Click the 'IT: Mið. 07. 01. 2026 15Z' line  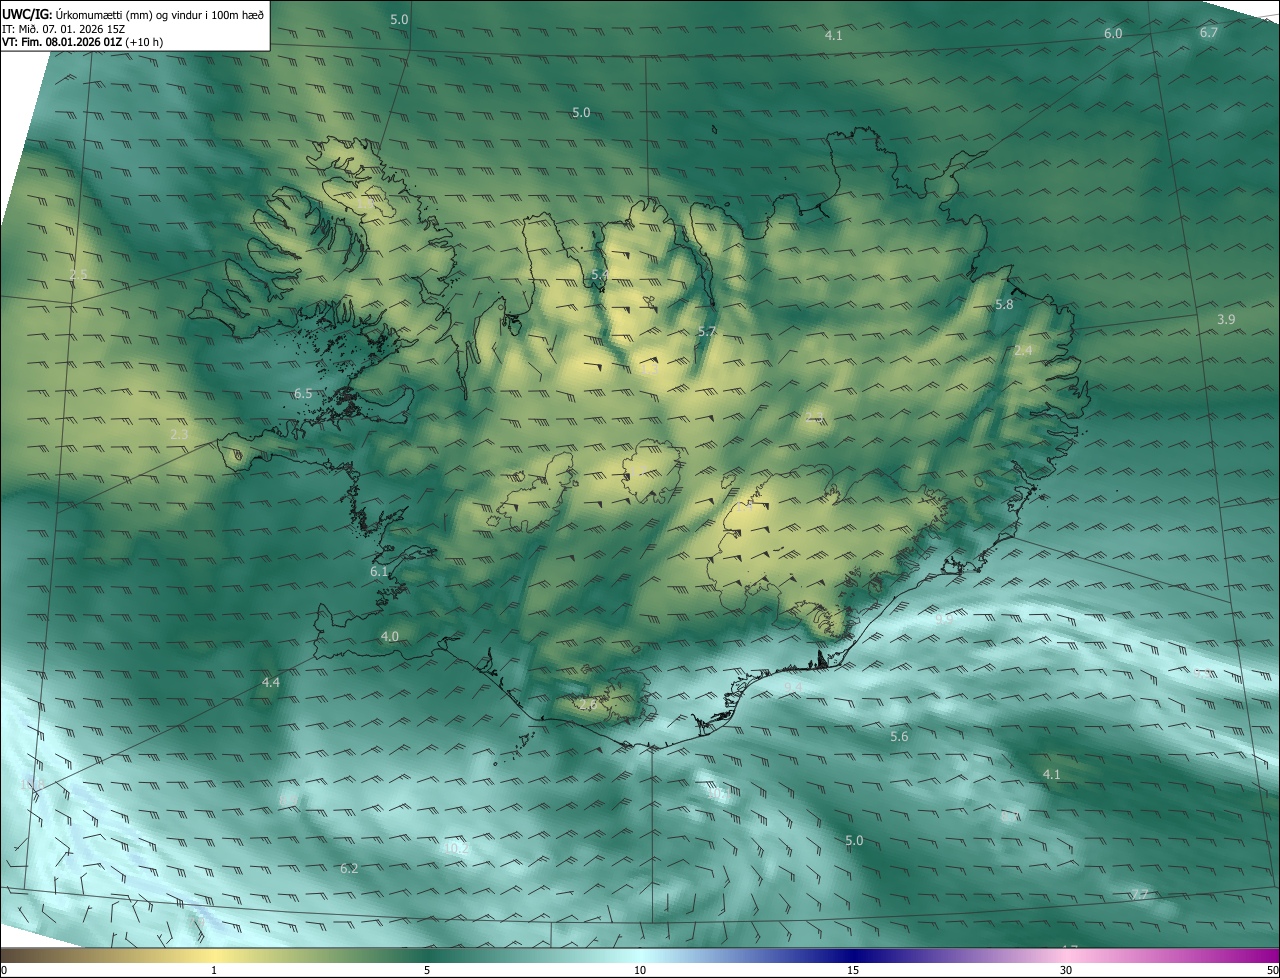point(63,28)
